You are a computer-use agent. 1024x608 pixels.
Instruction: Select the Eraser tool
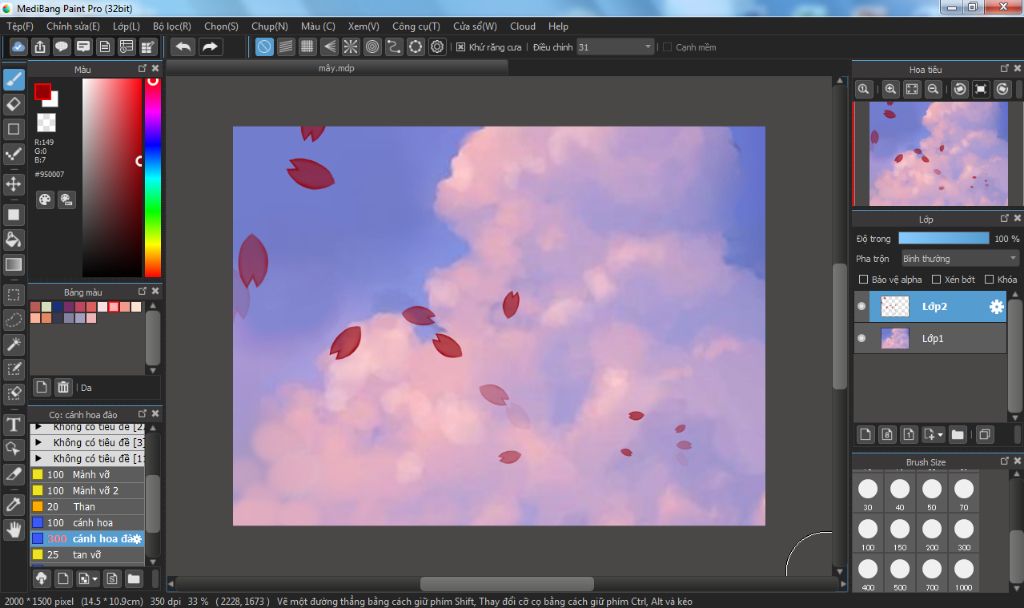click(x=14, y=104)
